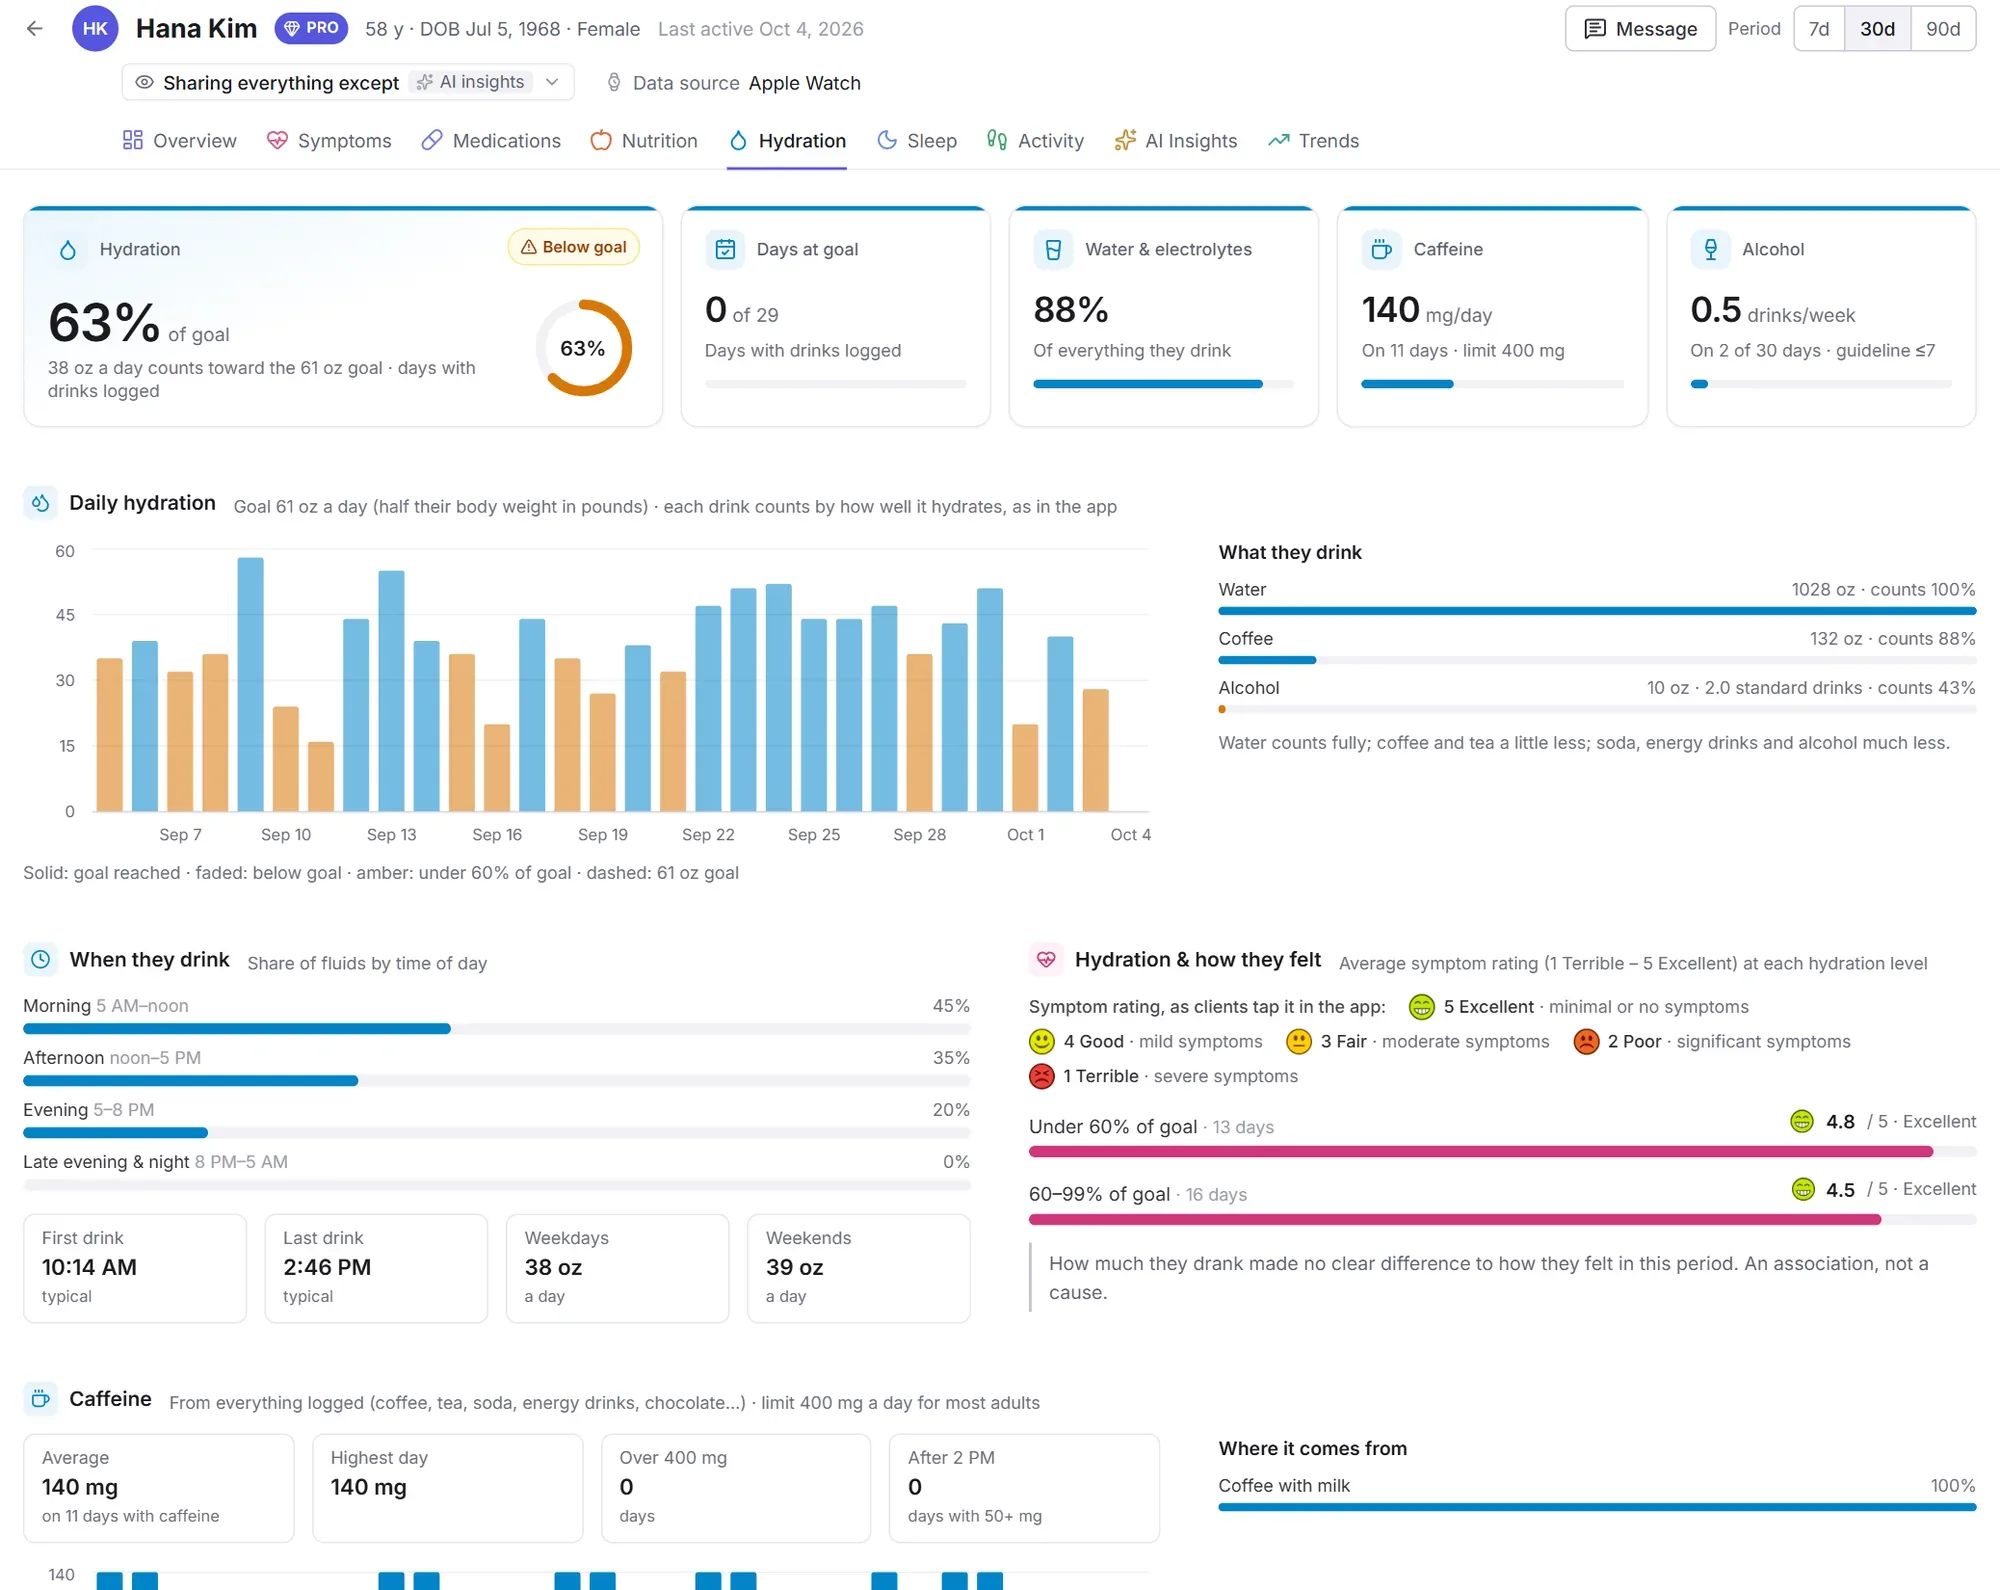Select the Hydration tab
2000x1590 pixels.
(787, 141)
